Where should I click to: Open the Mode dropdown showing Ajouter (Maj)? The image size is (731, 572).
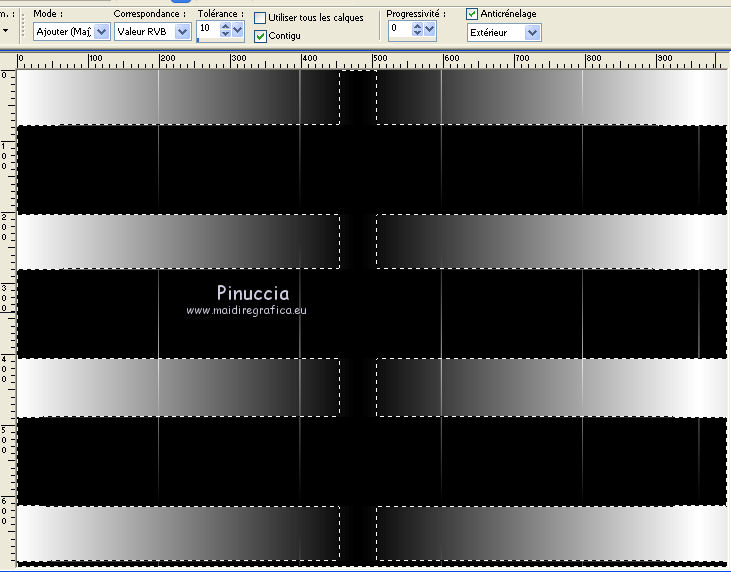click(x=71, y=32)
